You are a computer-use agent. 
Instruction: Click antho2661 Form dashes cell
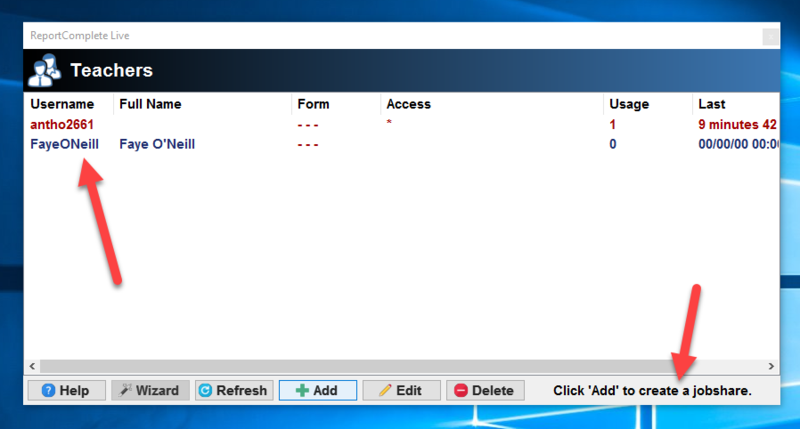(308, 125)
